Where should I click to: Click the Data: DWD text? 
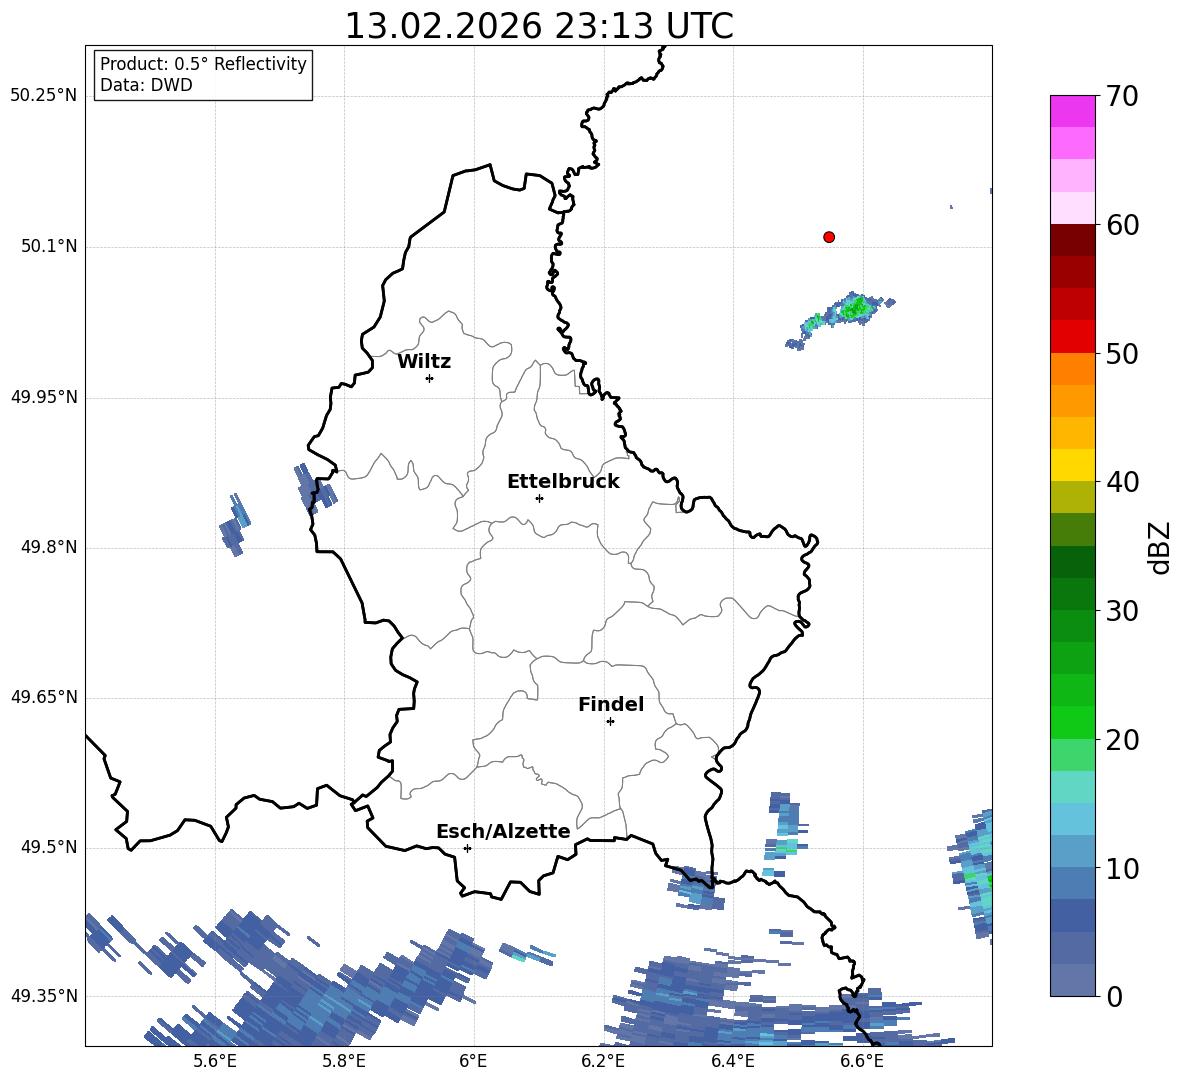click(x=146, y=85)
